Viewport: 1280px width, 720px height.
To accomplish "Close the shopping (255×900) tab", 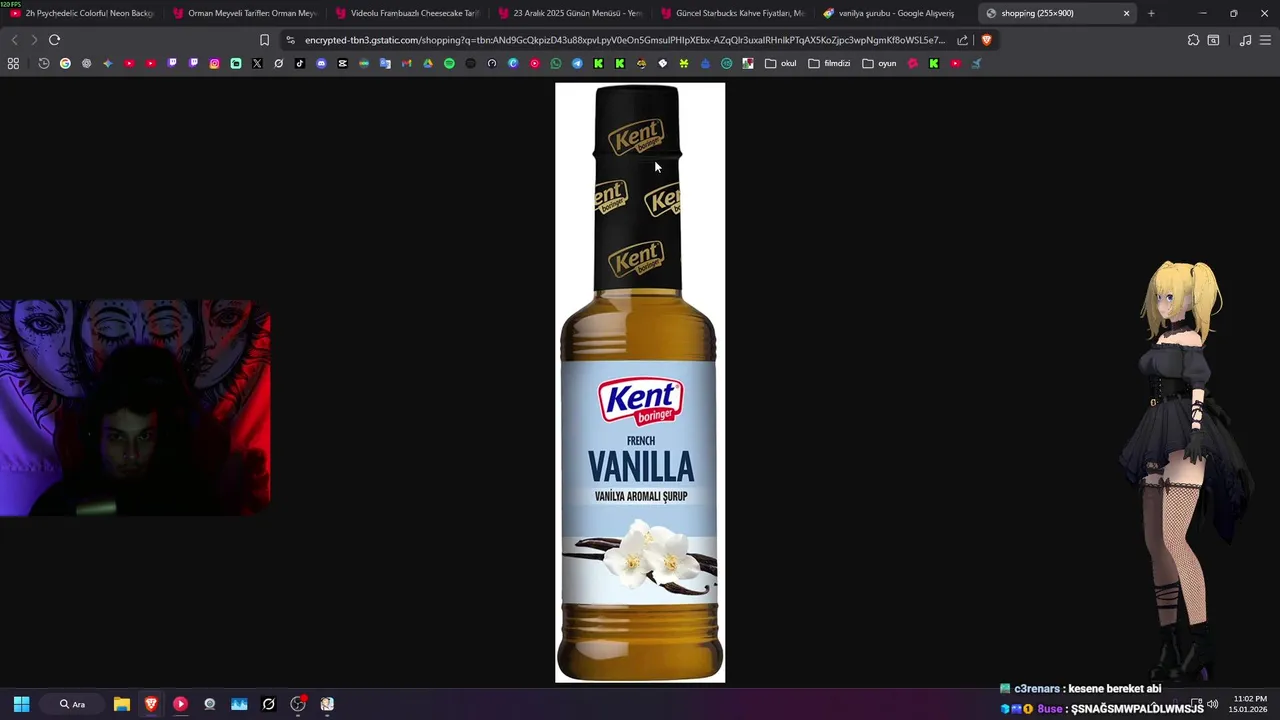I will (x=1126, y=13).
